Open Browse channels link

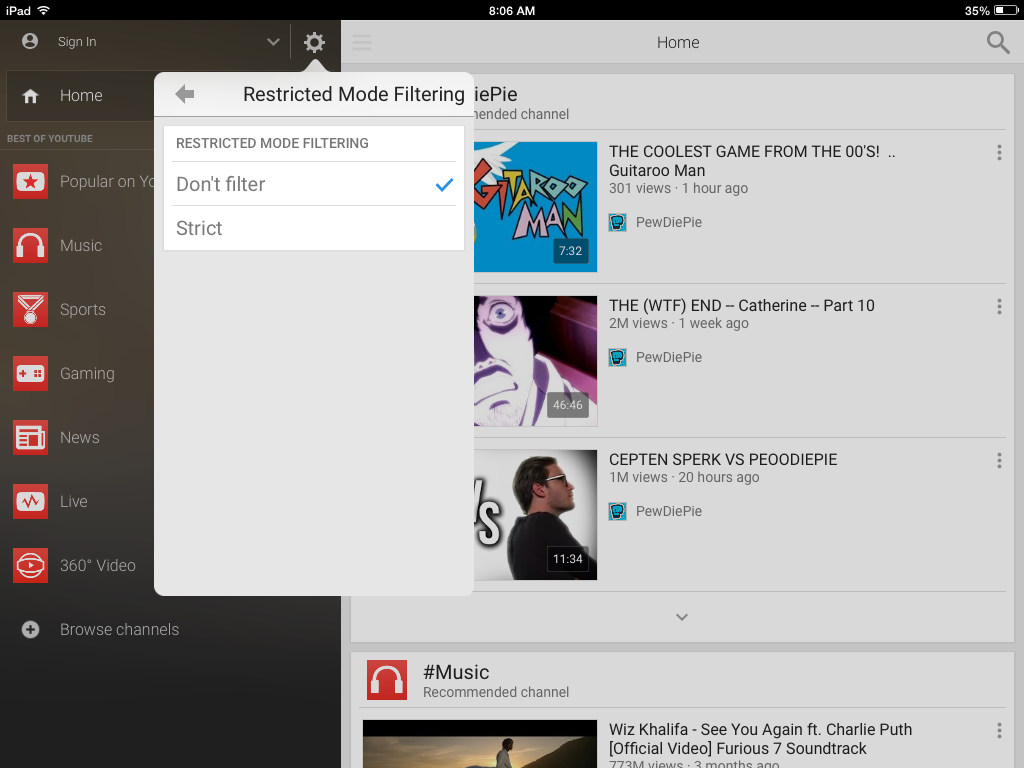pos(120,630)
